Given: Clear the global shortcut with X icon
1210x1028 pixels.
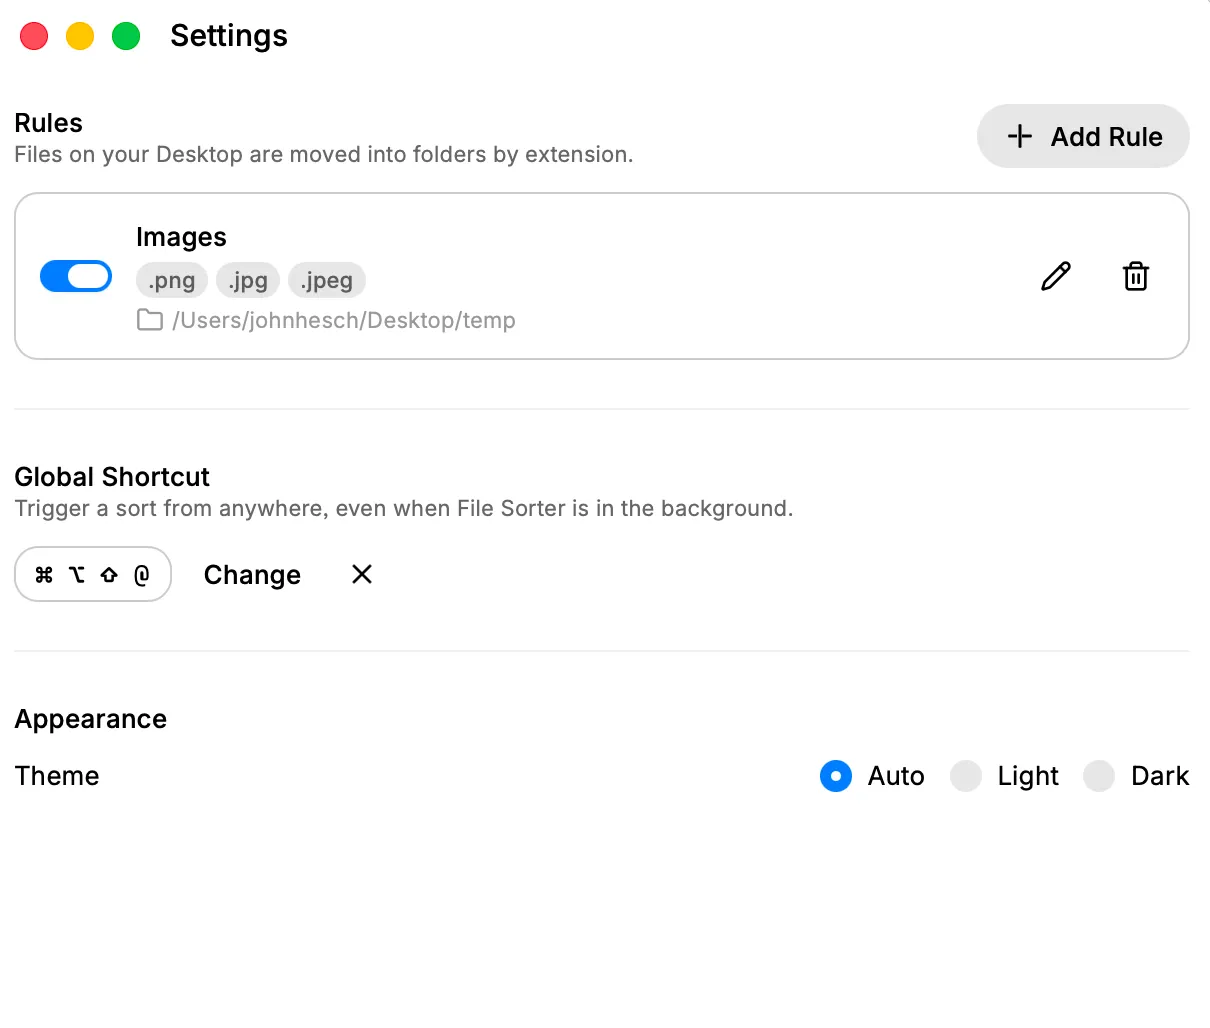Looking at the screenshot, I should (362, 574).
